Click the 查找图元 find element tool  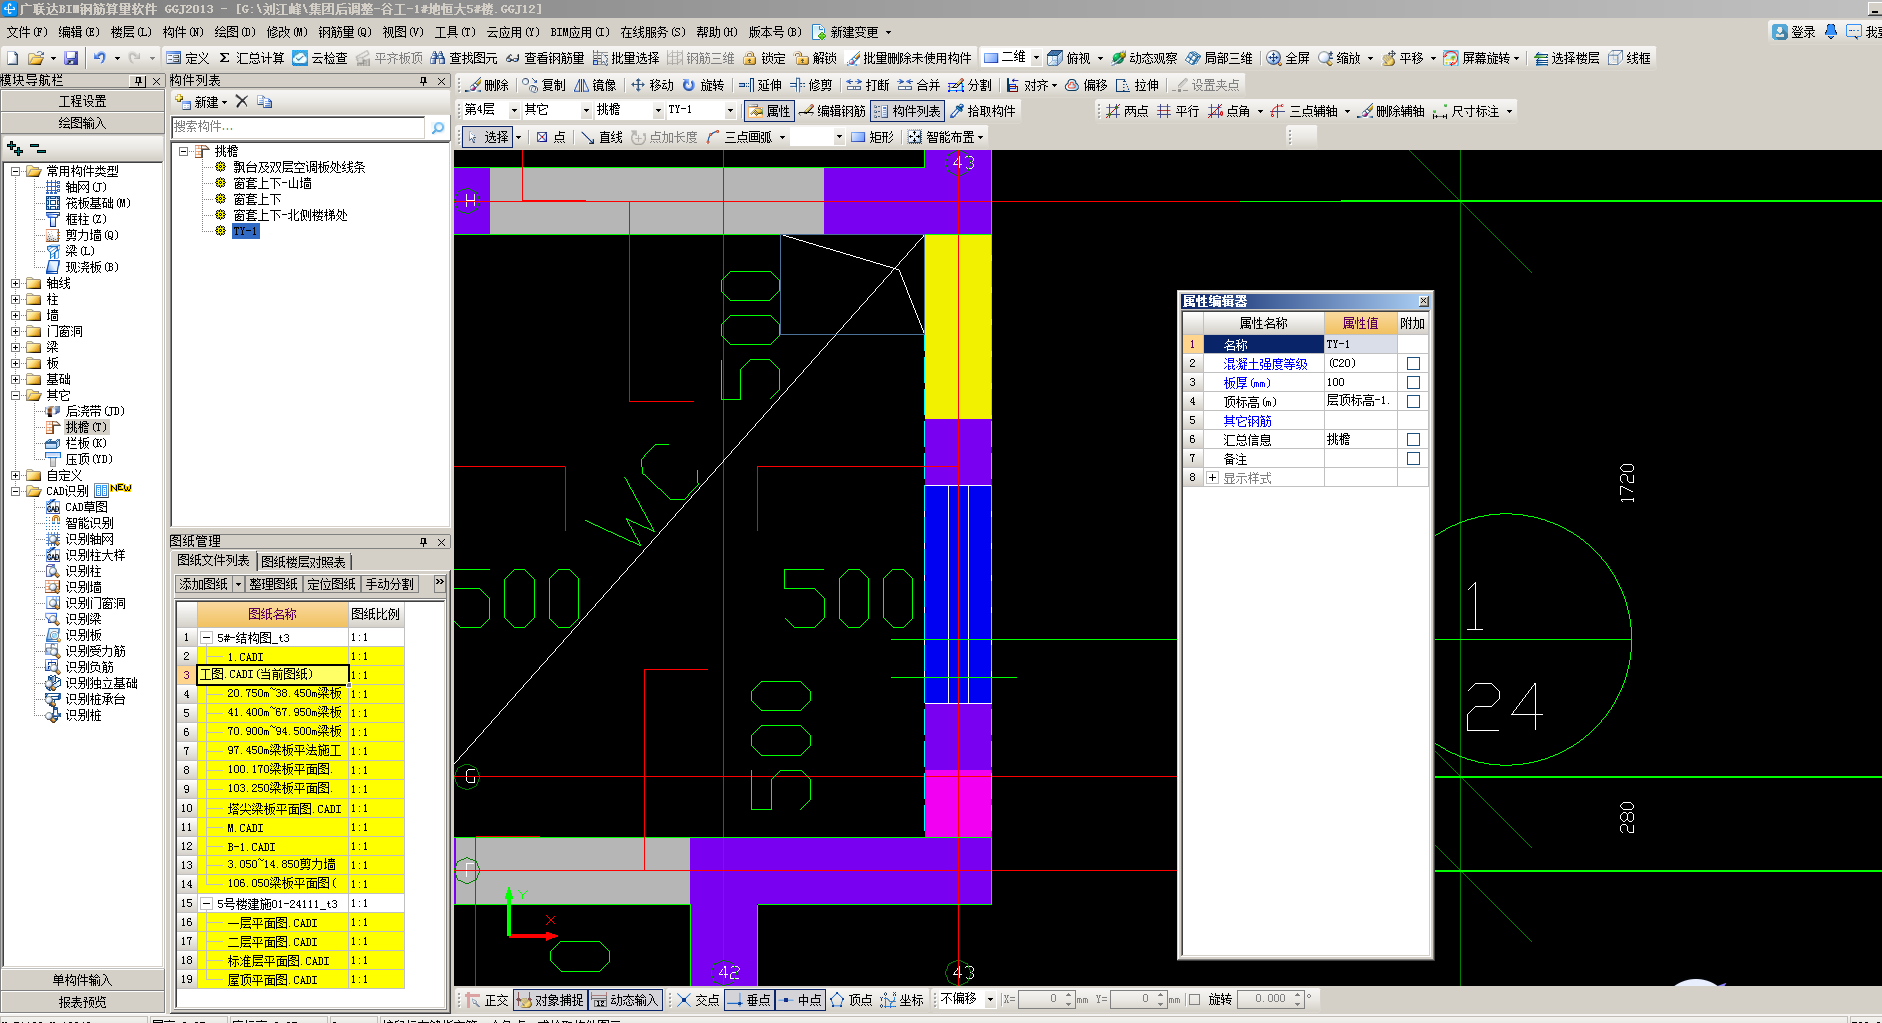click(463, 58)
